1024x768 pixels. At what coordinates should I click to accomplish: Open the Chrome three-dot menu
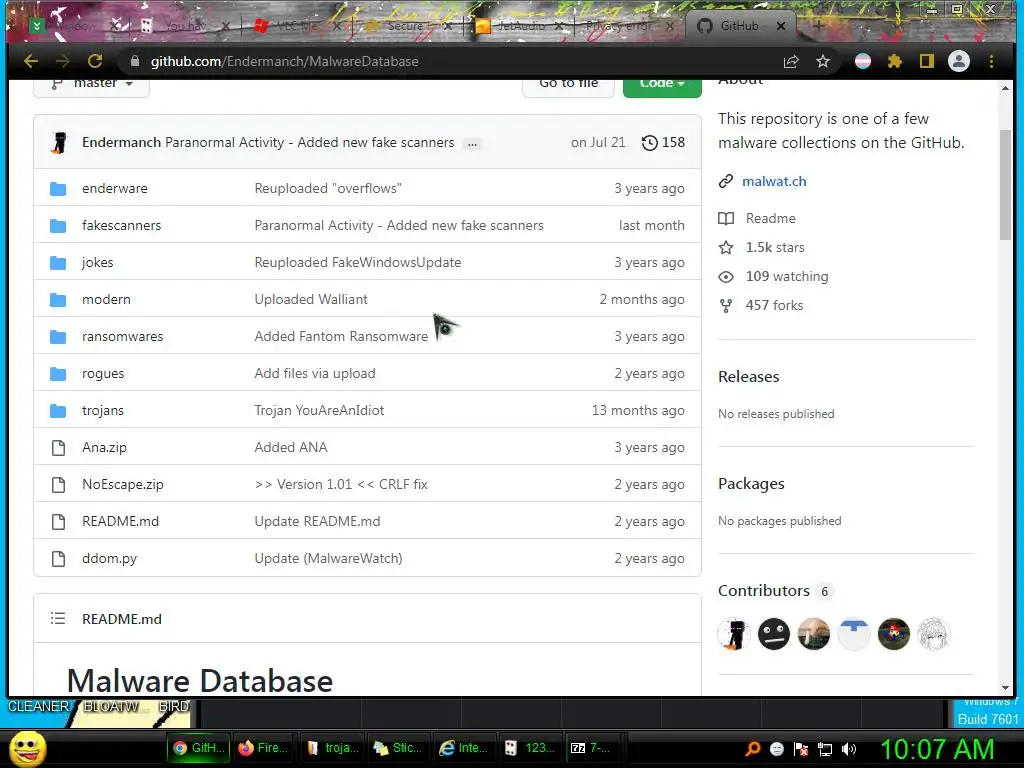point(991,61)
